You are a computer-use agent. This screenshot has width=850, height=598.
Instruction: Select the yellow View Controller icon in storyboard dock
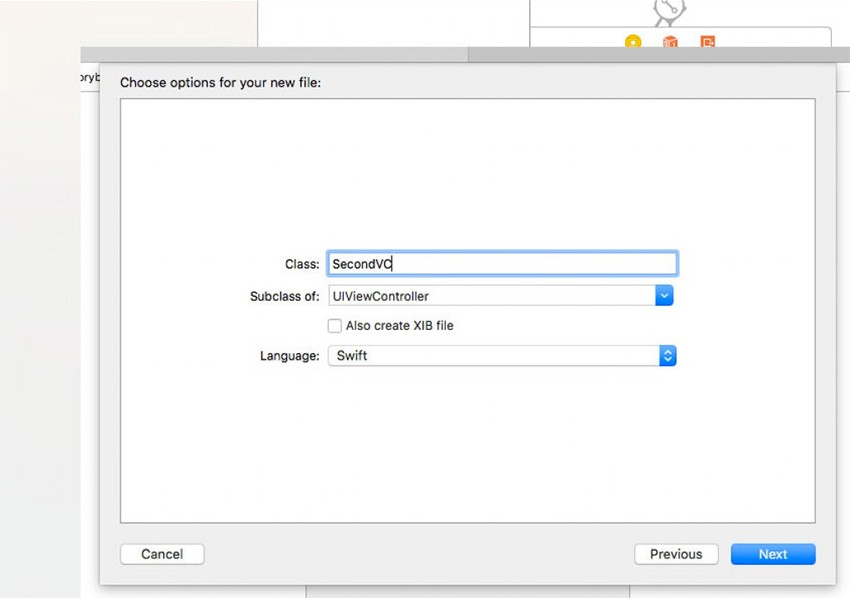633,41
